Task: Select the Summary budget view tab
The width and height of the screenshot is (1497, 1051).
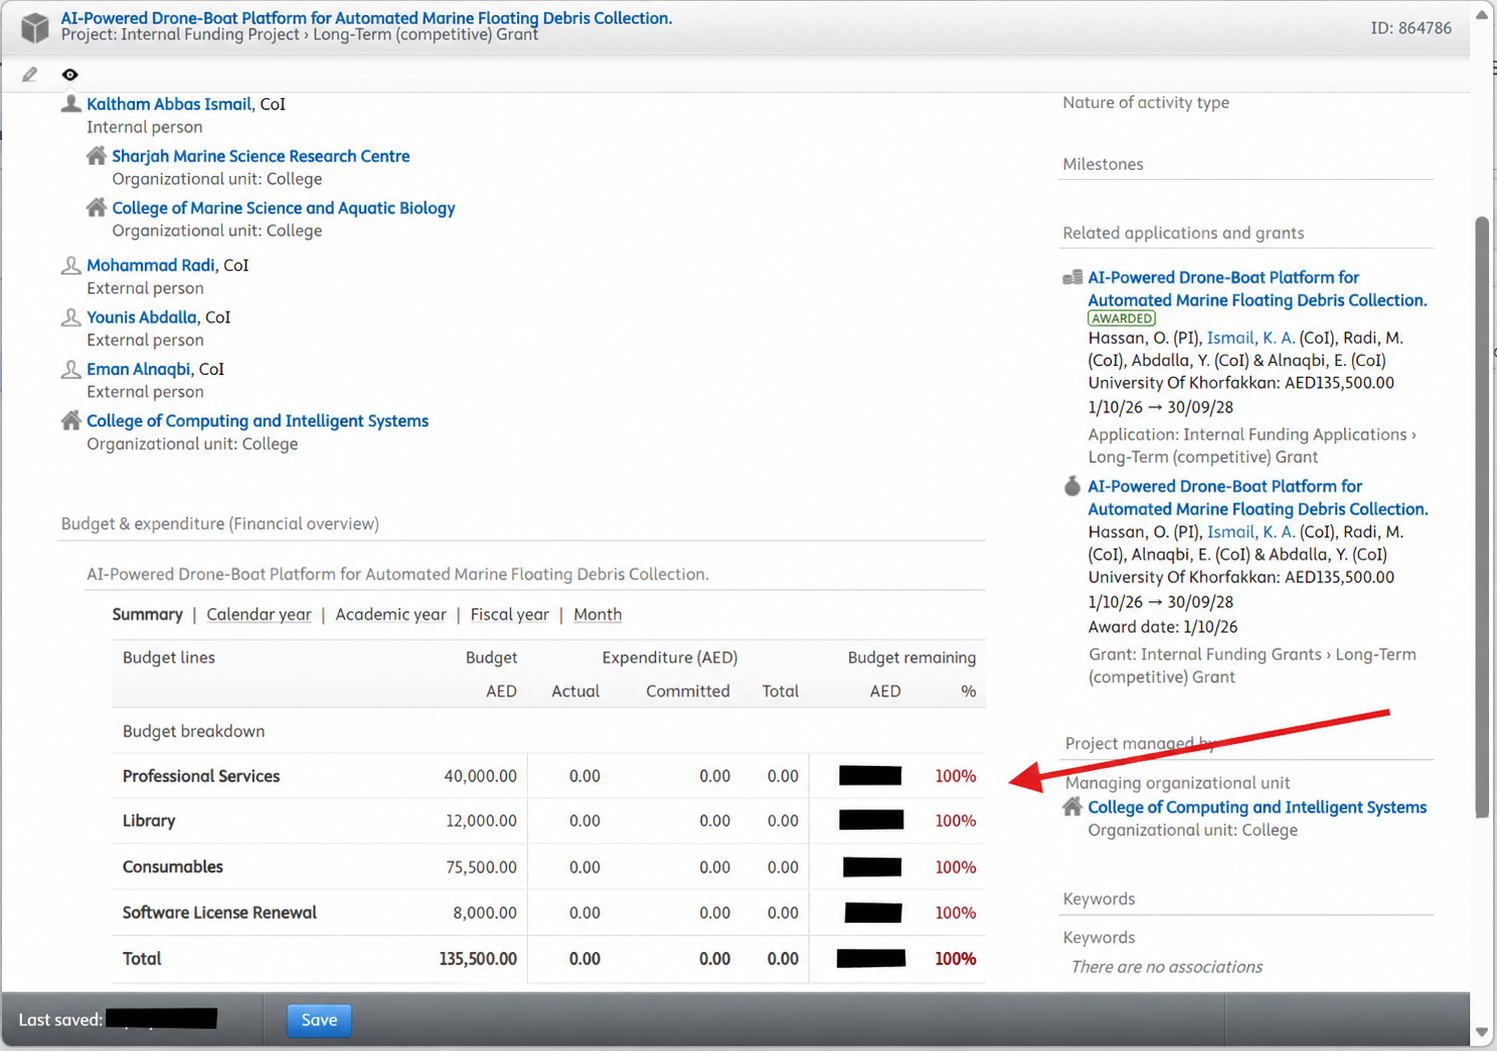Action: pos(147,614)
